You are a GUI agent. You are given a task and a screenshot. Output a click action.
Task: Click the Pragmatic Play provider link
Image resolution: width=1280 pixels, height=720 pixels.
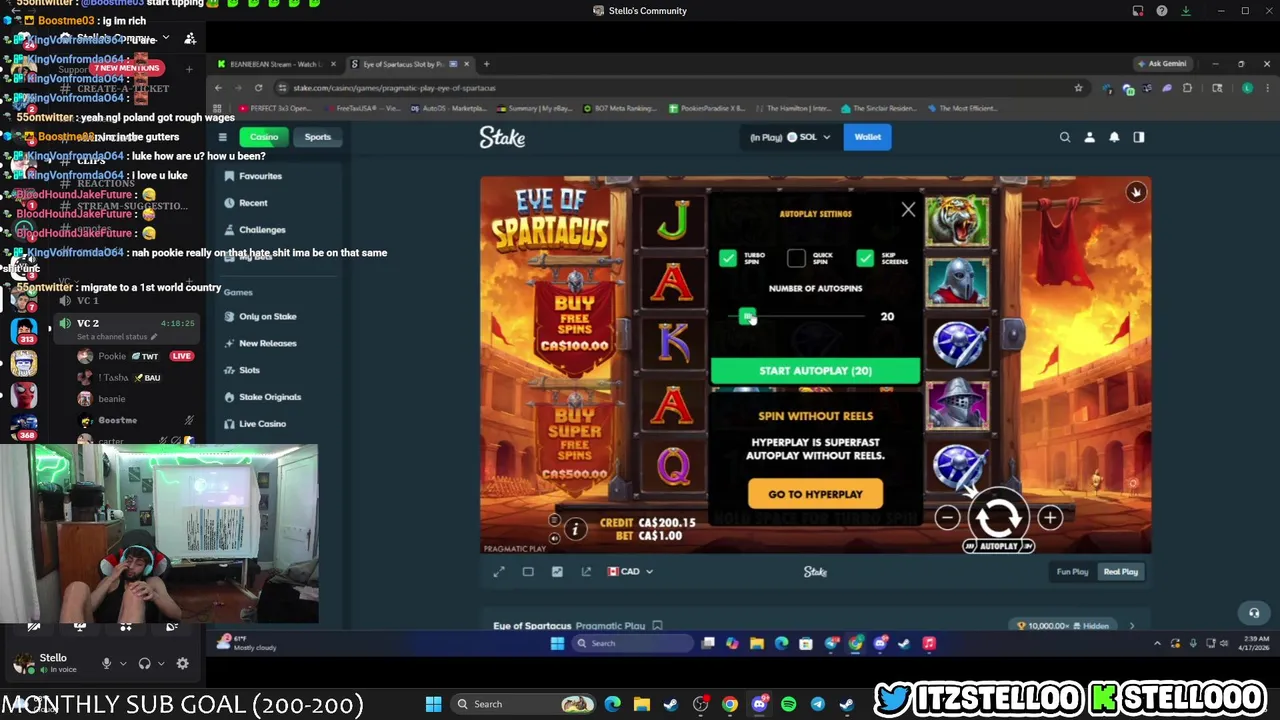[610, 626]
